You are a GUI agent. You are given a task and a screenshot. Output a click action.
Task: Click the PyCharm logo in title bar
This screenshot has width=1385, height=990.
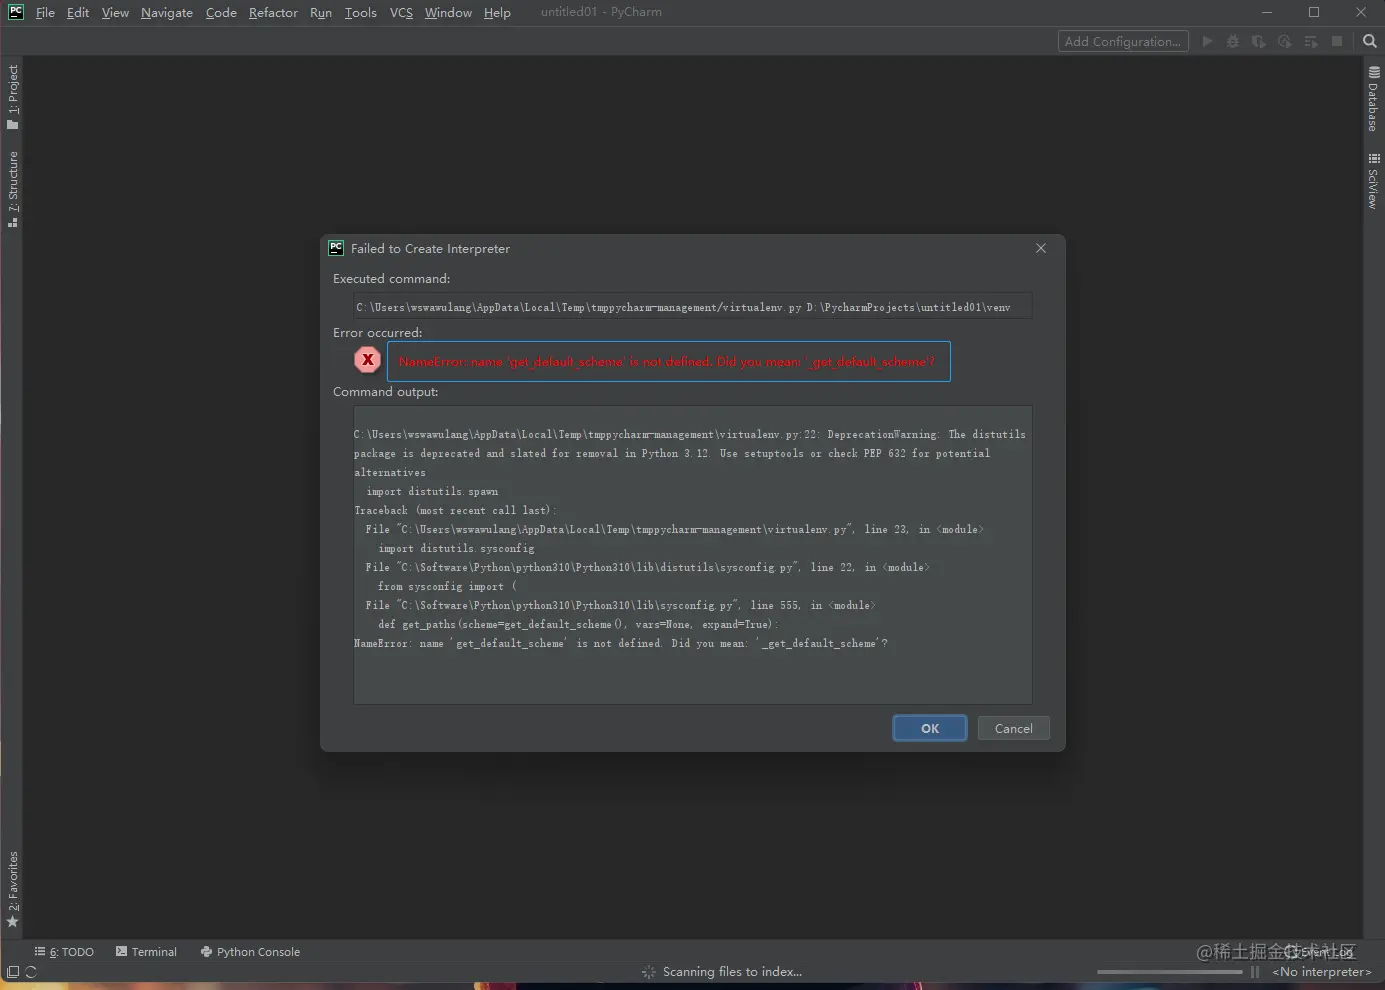pos(16,12)
